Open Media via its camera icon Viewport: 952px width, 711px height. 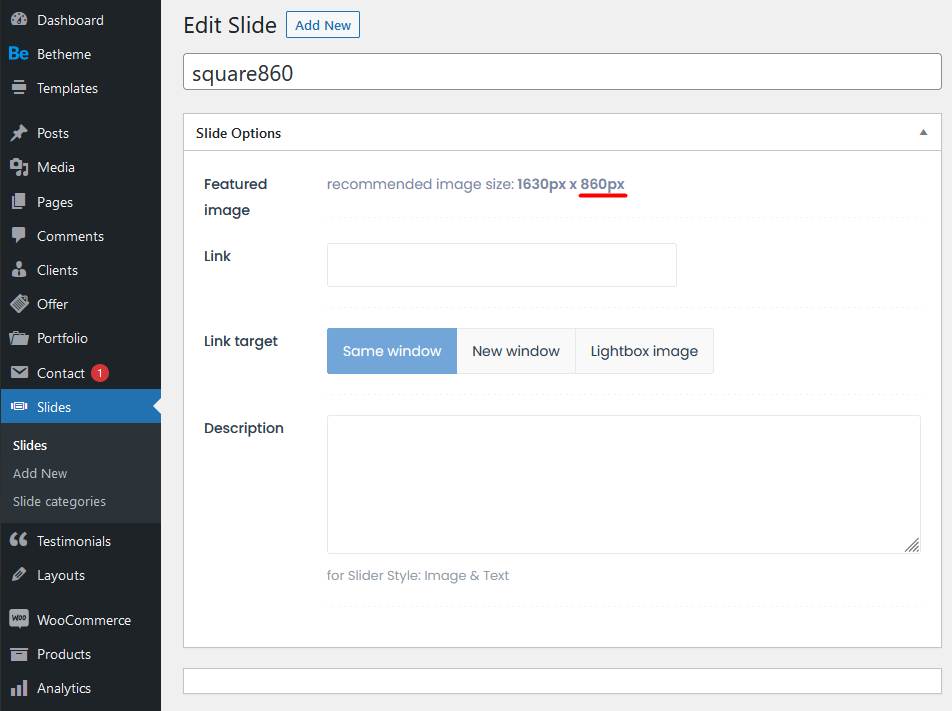pyautogui.click(x=19, y=167)
